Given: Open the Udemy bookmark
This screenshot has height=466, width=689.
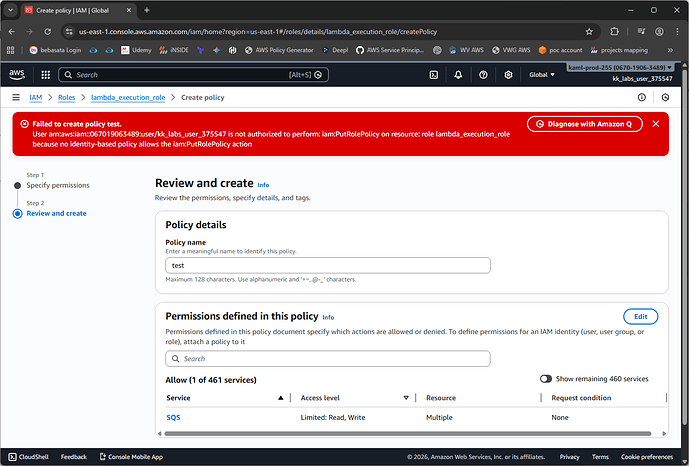Looking at the screenshot, I should [x=136, y=50].
